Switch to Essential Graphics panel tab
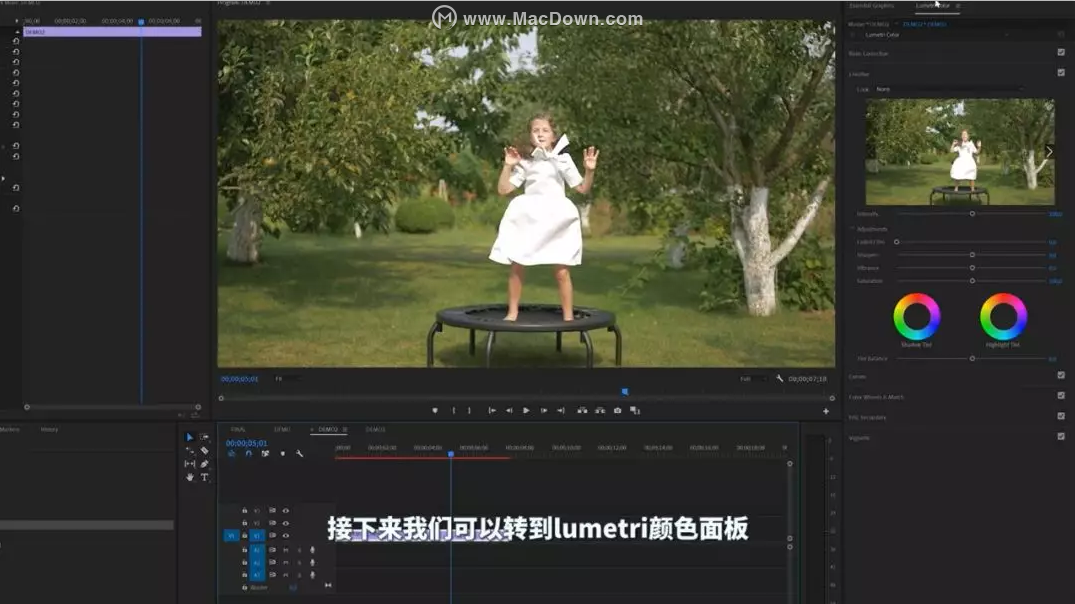The width and height of the screenshot is (1075, 604). click(871, 5)
